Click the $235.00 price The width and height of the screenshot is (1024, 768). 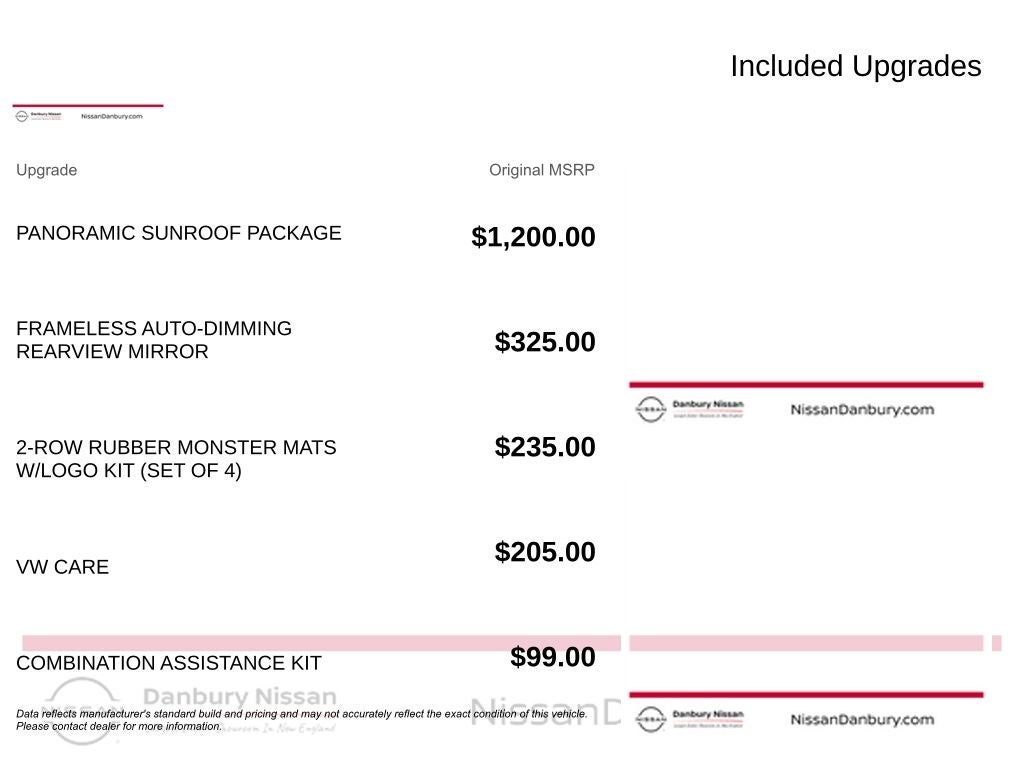click(545, 447)
